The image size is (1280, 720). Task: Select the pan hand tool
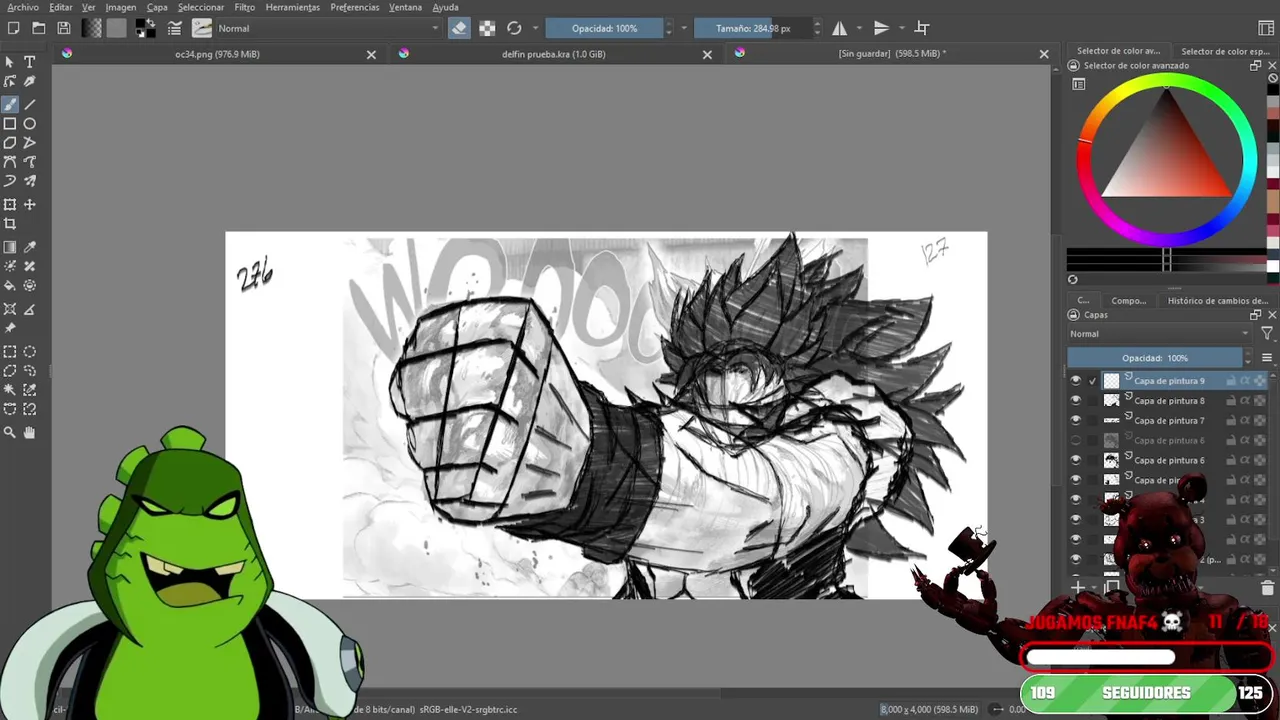(x=30, y=433)
